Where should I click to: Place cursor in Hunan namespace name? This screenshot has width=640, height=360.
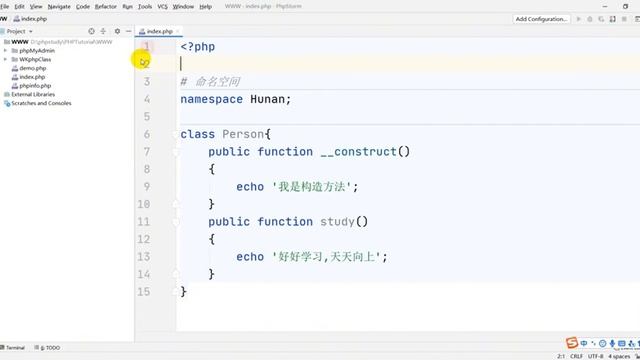(x=267, y=99)
